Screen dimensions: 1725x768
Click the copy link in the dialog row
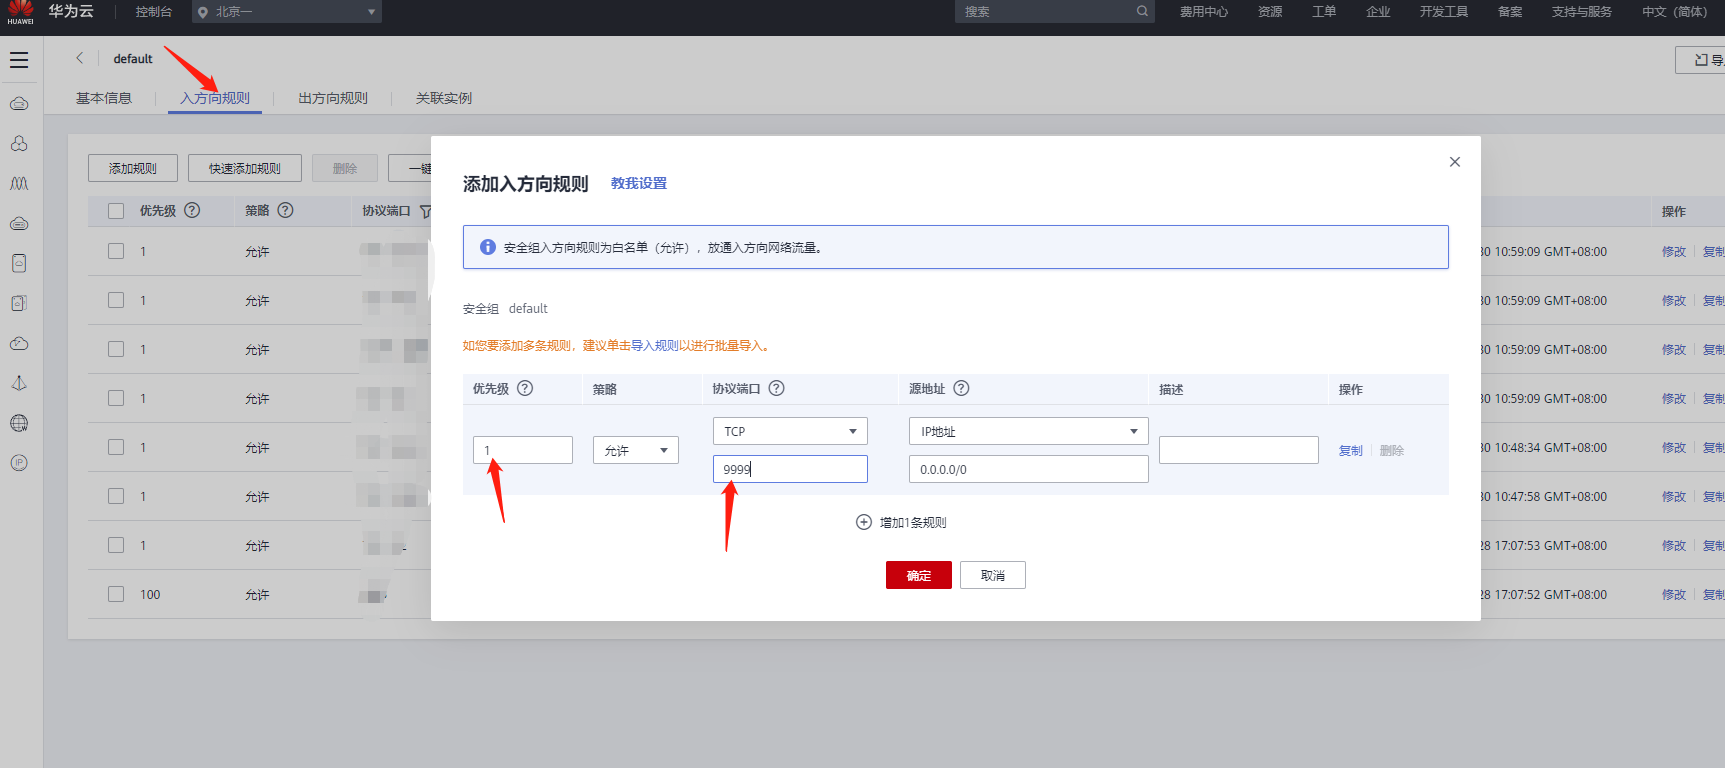(1351, 451)
